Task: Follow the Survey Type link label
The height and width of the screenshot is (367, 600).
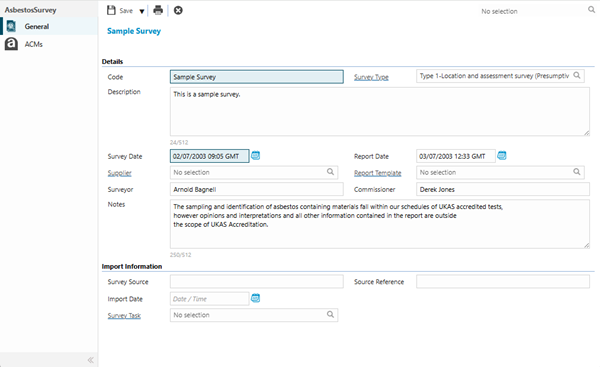Action: (371, 77)
